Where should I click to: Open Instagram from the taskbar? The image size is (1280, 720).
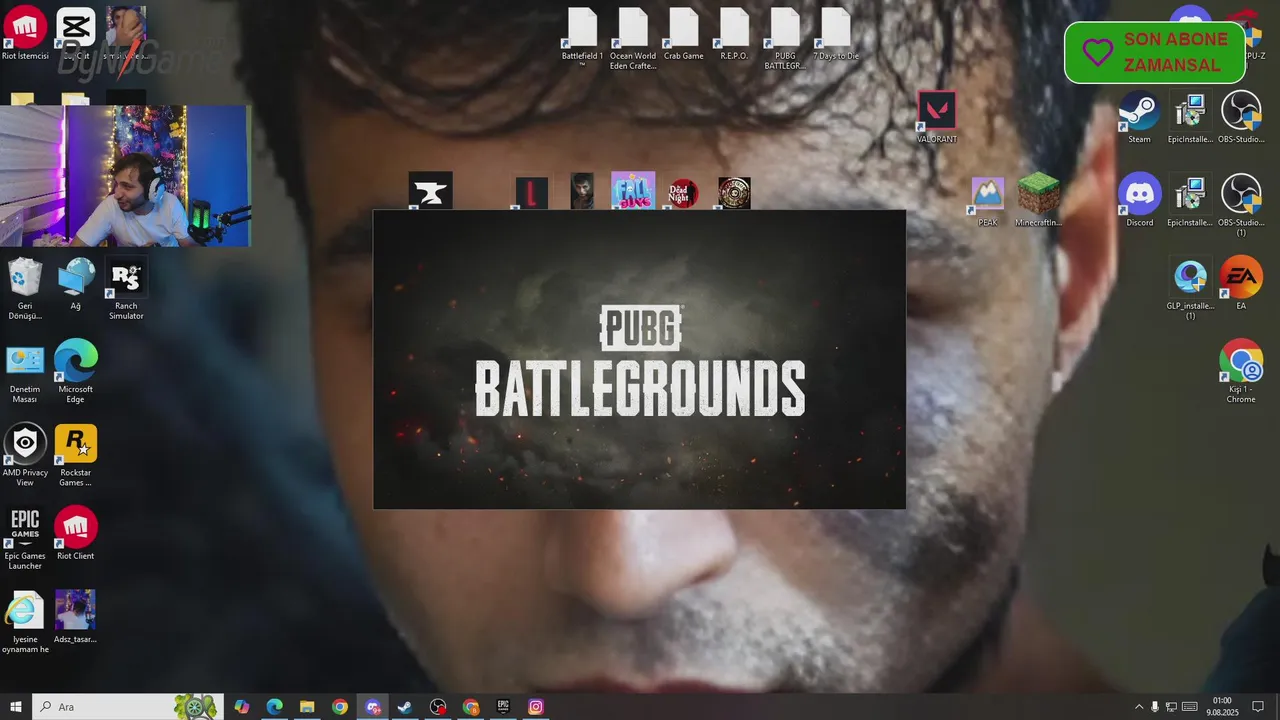(x=536, y=707)
